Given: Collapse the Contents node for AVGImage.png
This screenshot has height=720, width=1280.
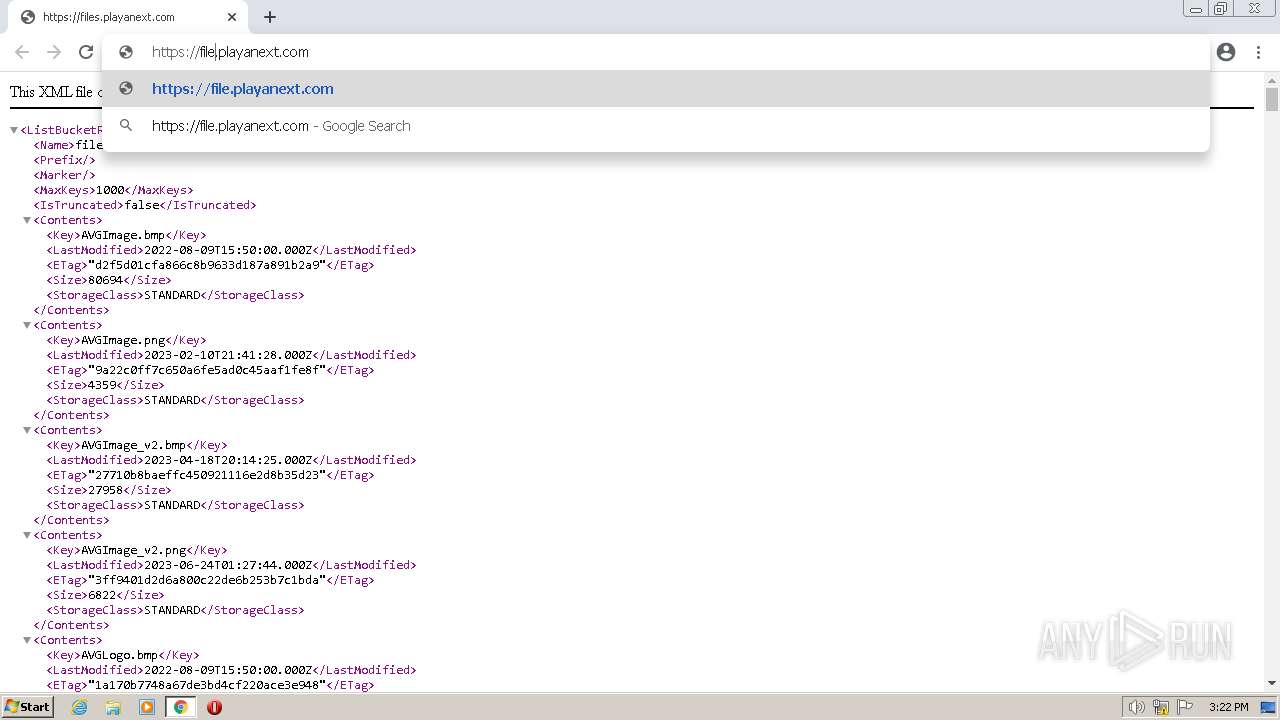Looking at the screenshot, I should click(27, 325).
